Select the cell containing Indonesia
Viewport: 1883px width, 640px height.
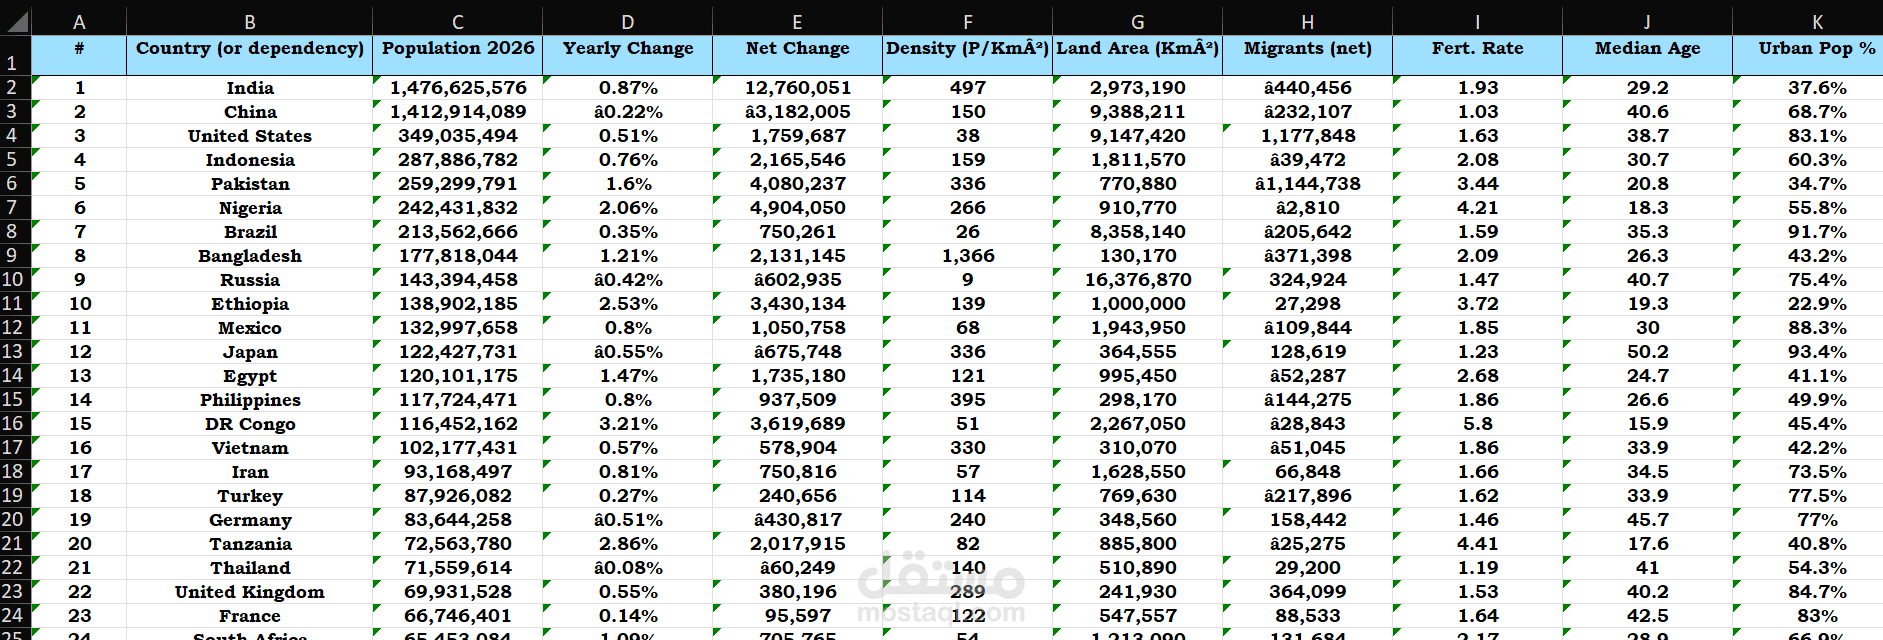(x=249, y=160)
